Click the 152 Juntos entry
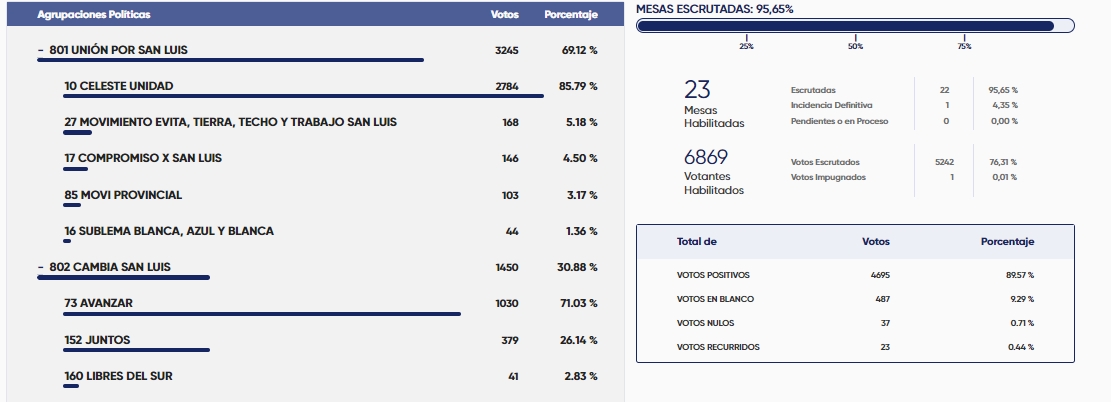The width and height of the screenshot is (1111, 402). [97, 340]
